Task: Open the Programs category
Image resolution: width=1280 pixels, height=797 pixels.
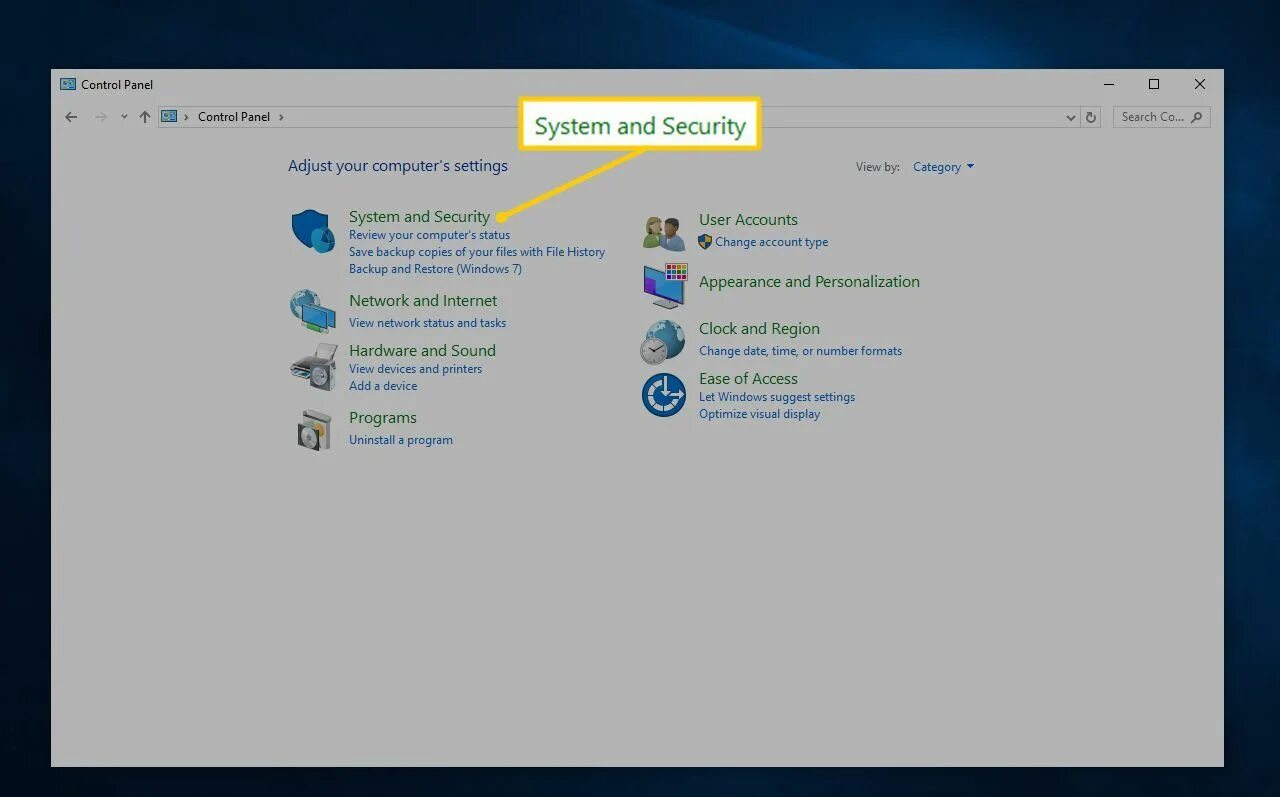Action: point(383,418)
